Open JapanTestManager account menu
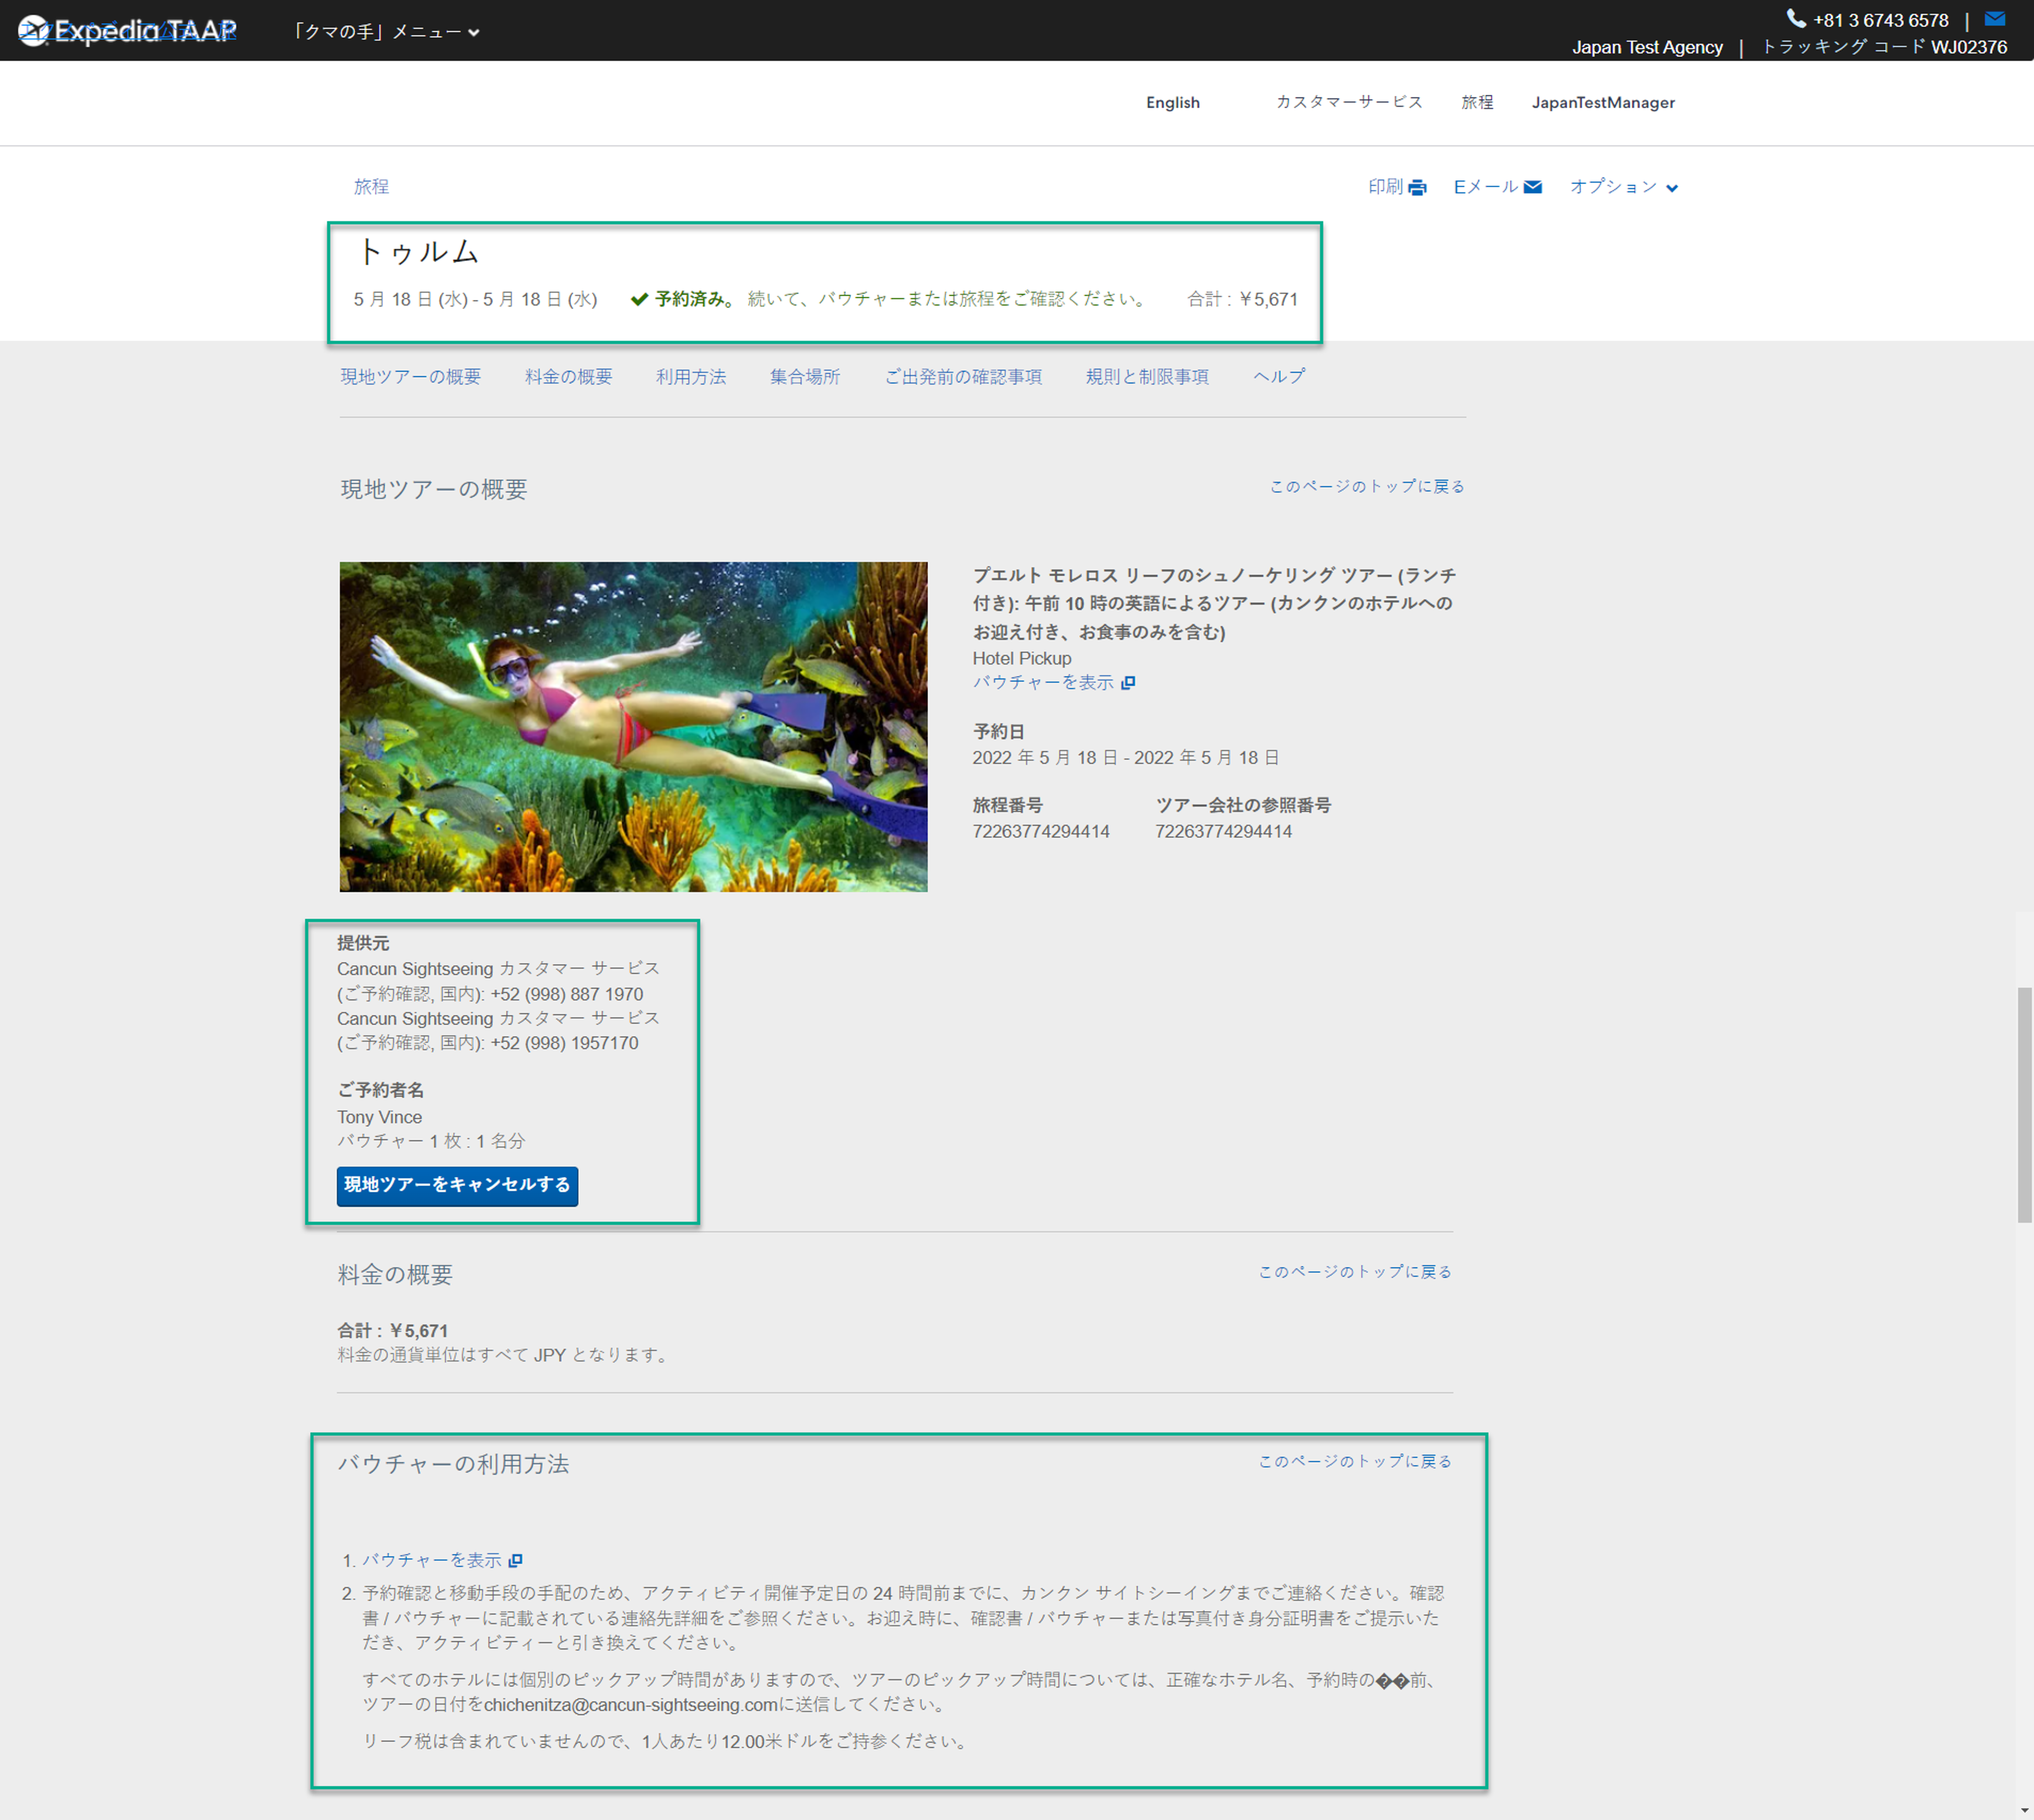This screenshot has height=1820, width=2034. 1603,102
